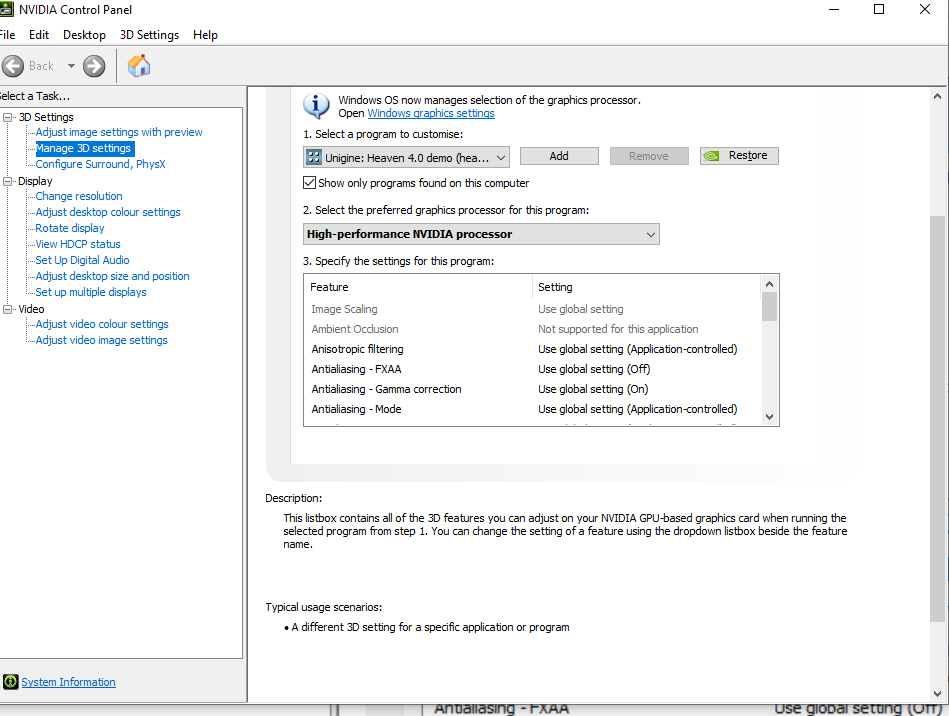Click the Home icon in toolbar

pos(139,66)
